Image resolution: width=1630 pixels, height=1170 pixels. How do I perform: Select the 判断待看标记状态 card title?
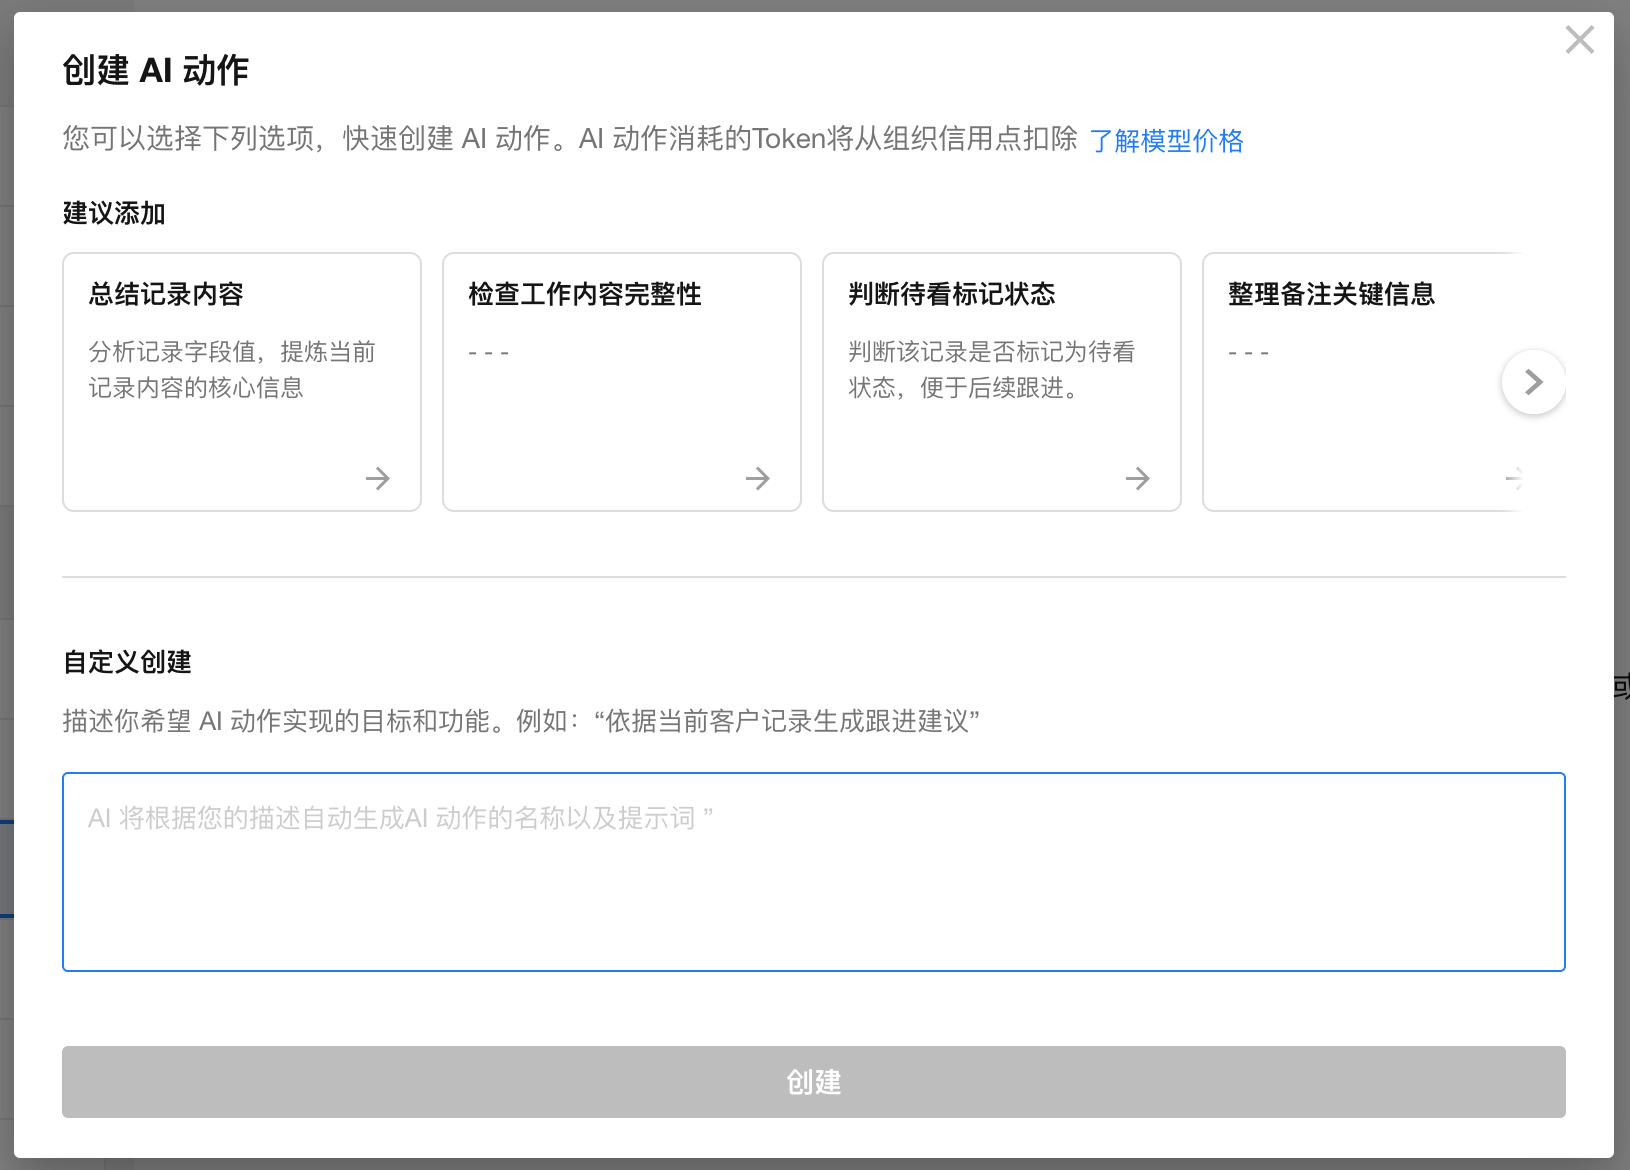(952, 294)
